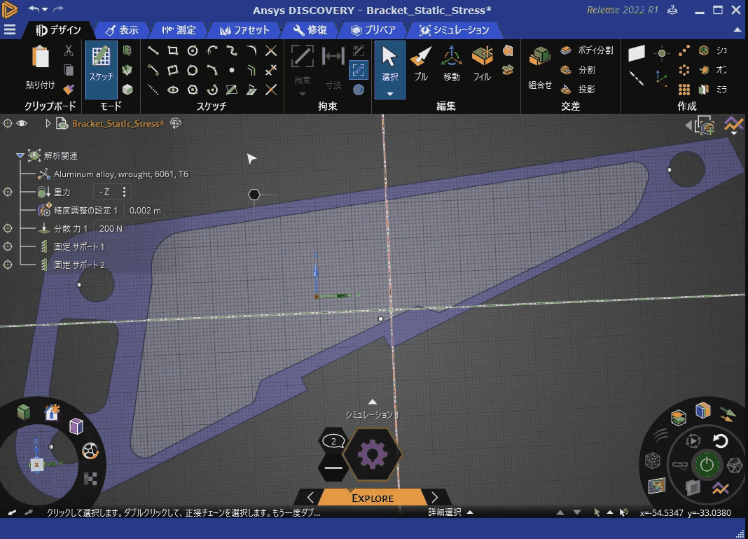
Task: Expand the 詳細選択 status bar arrow
Action: coord(470,513)
